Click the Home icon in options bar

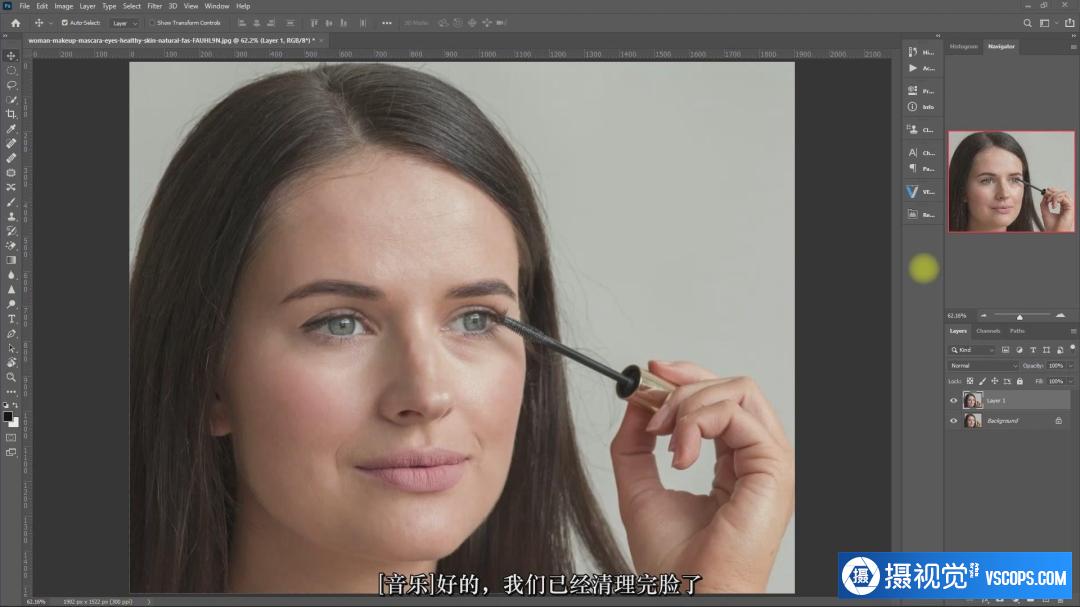tap(16, 23)
